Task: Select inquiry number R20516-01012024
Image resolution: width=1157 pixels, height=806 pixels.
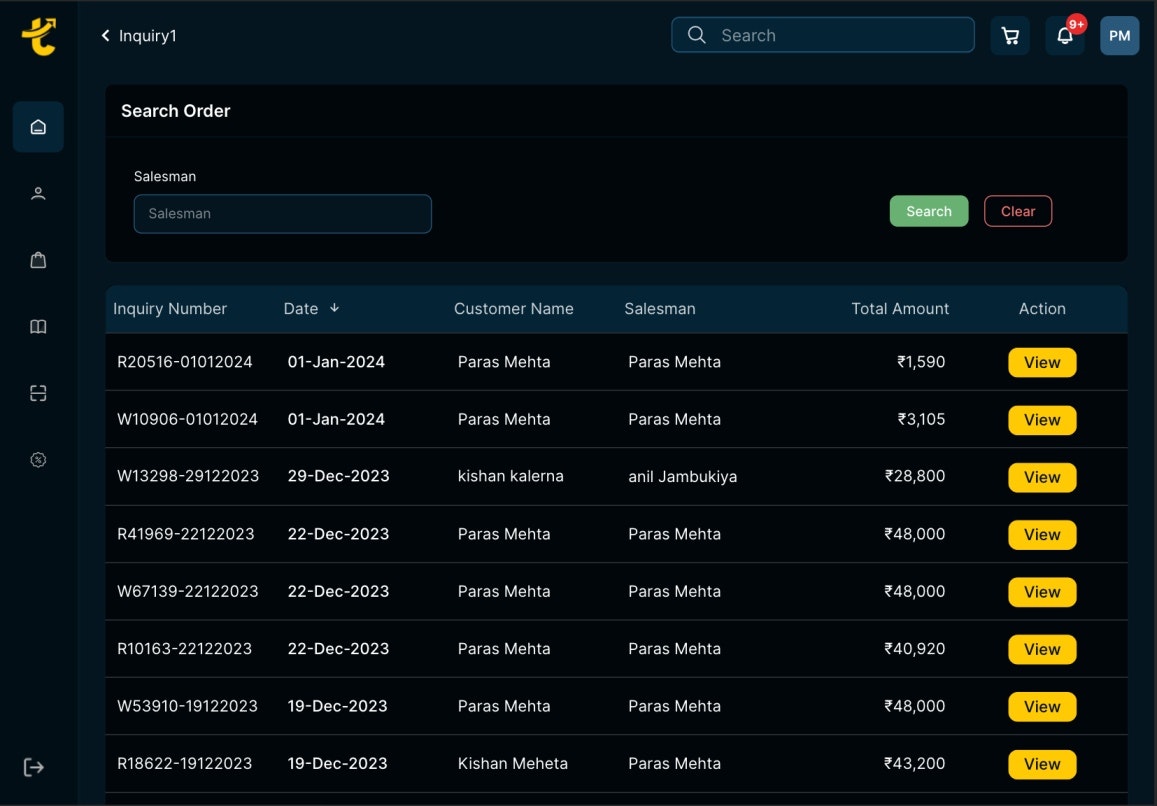Action: tap(184, 362)
